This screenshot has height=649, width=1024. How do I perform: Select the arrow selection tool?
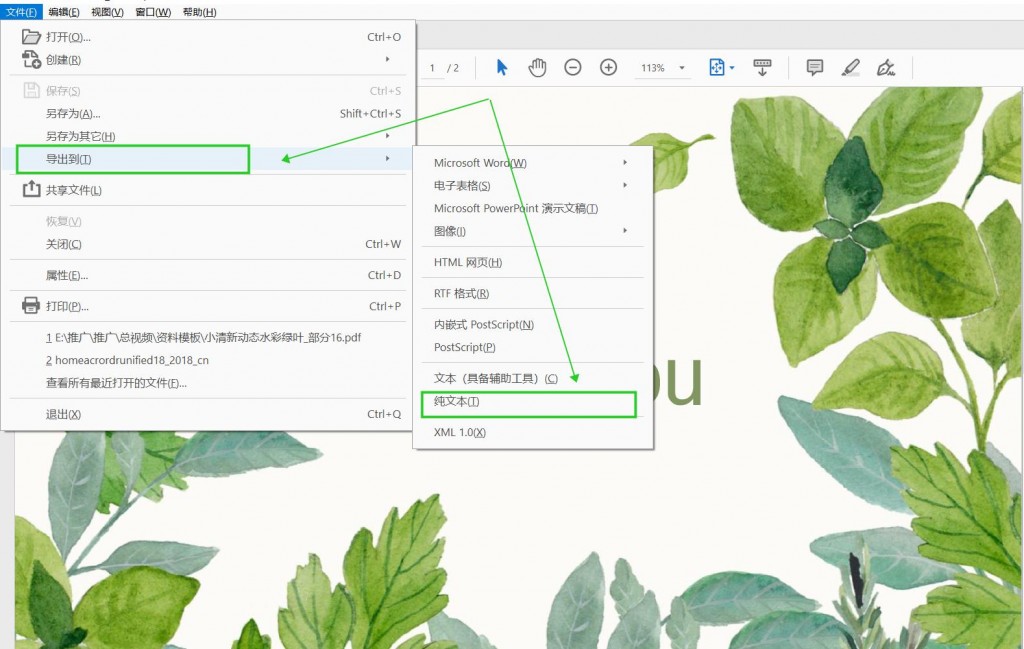point(502,67)
